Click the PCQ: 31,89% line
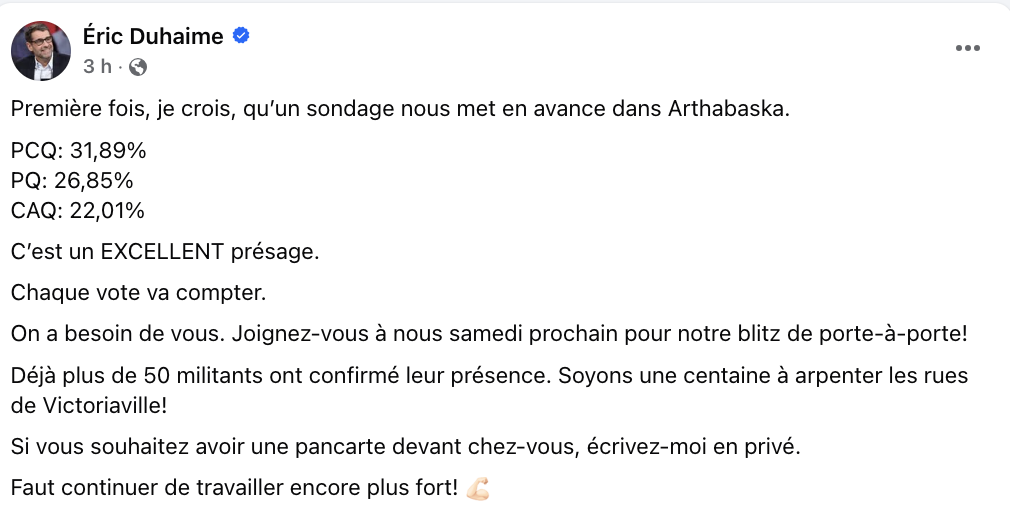1010x516 pixels. click(79, 151)
